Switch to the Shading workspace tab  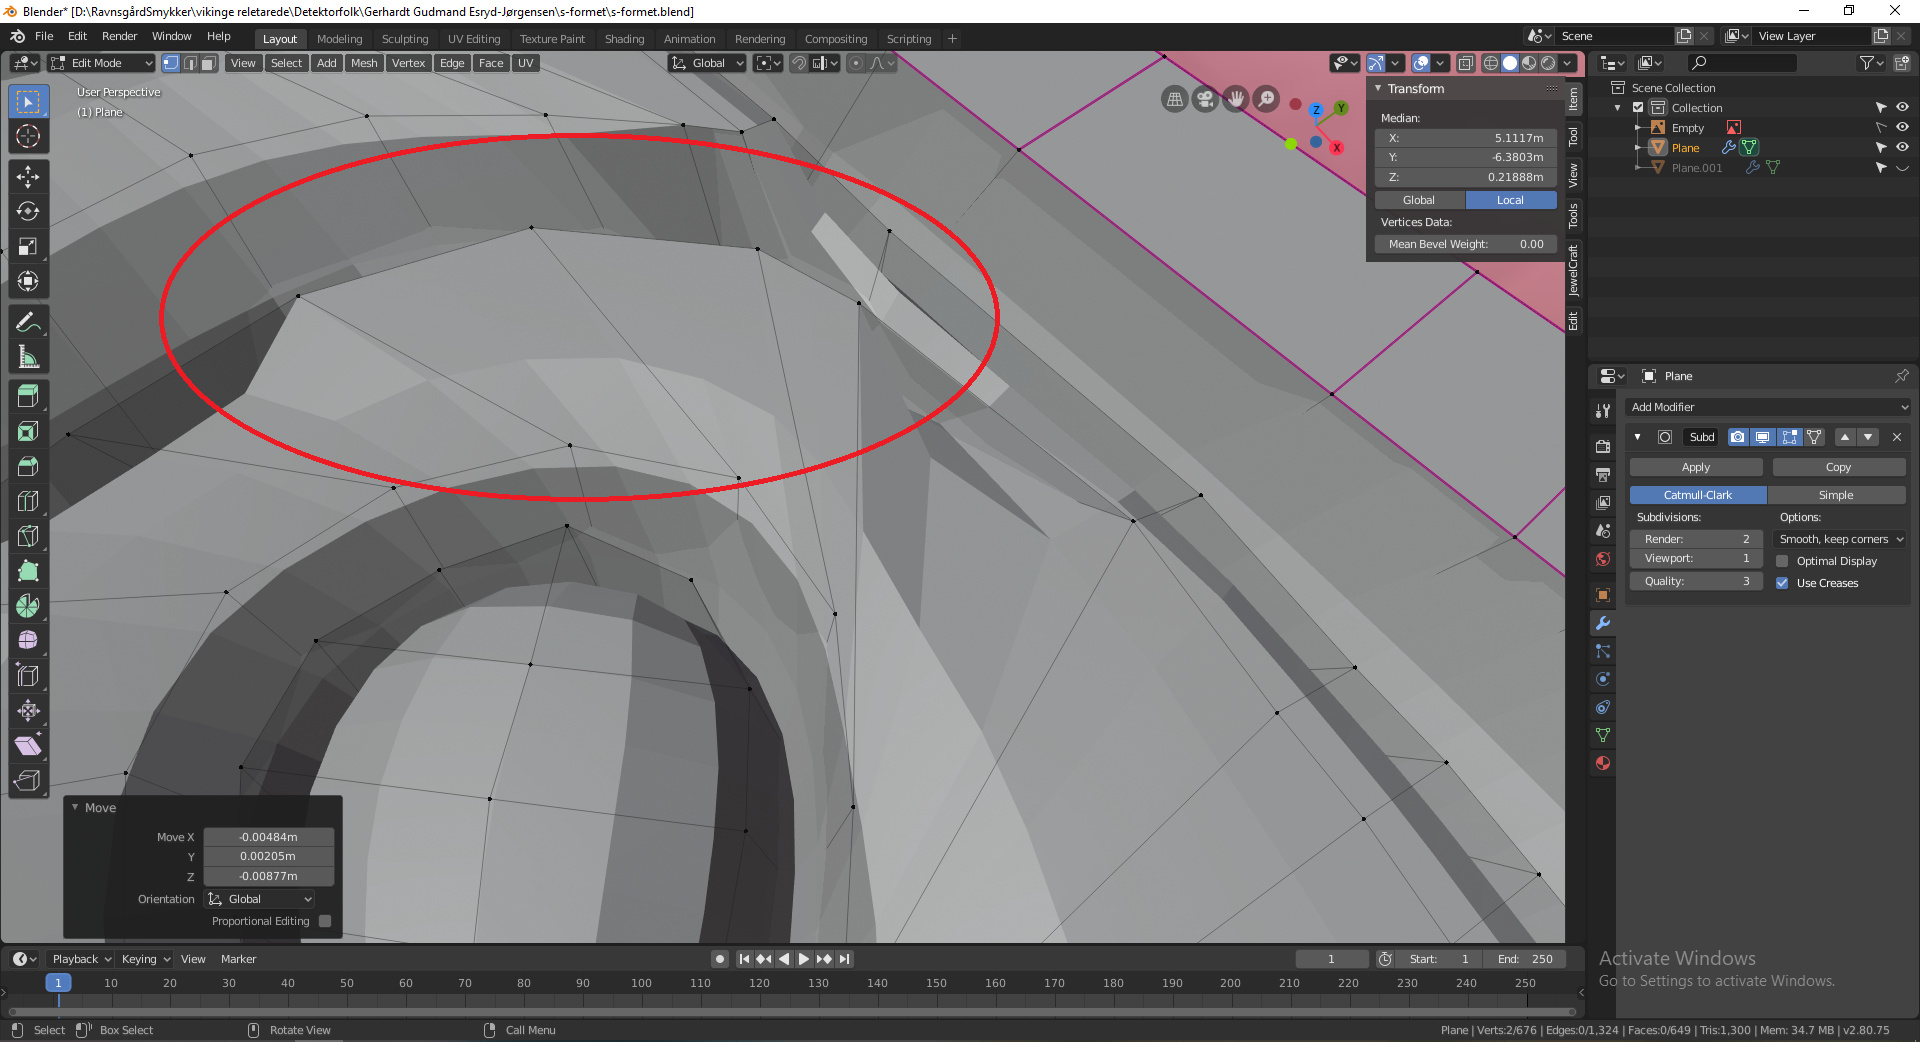coord(624,39)
